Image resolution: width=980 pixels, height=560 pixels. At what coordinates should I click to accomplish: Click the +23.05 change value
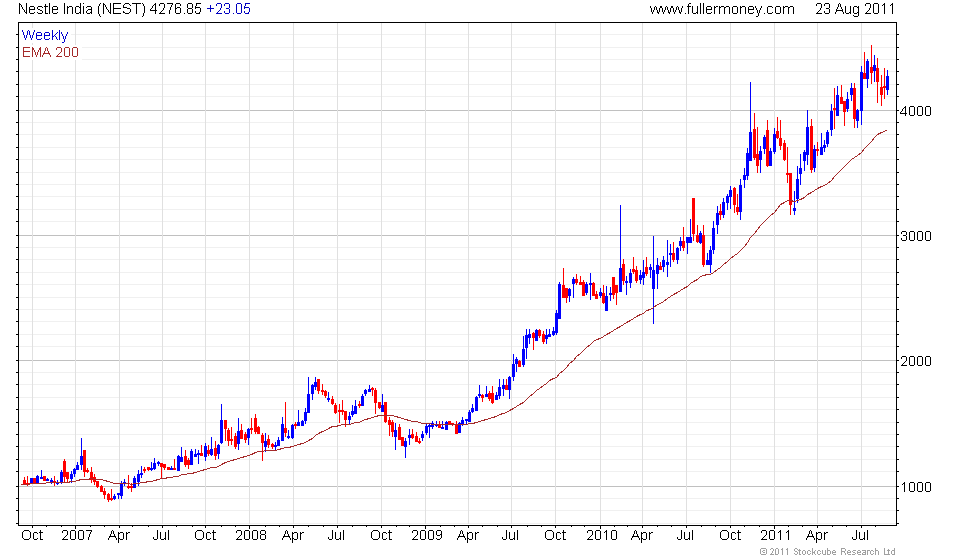point(228,9)
